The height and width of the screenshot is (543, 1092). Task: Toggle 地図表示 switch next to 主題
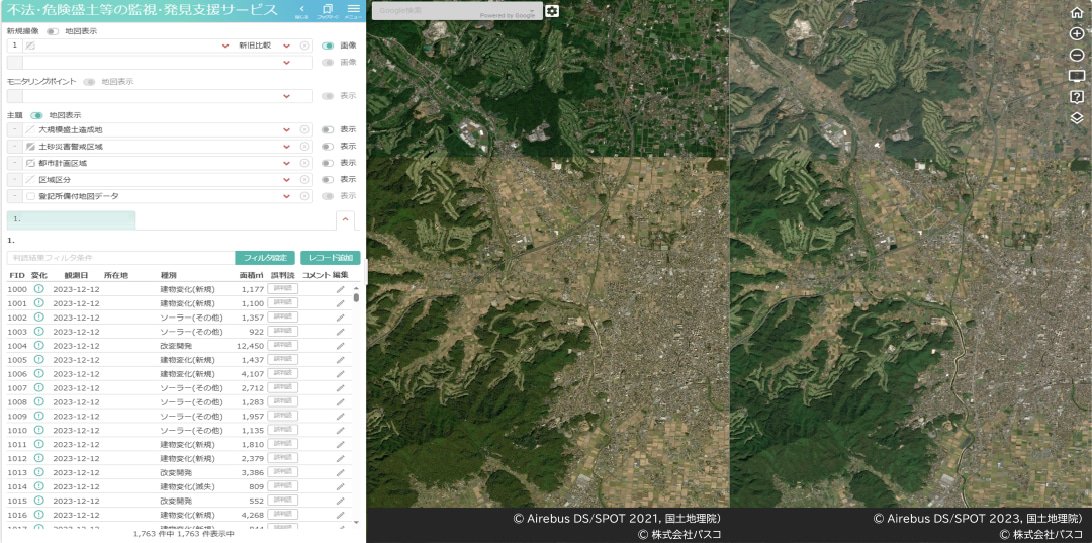tap(37, 115)
